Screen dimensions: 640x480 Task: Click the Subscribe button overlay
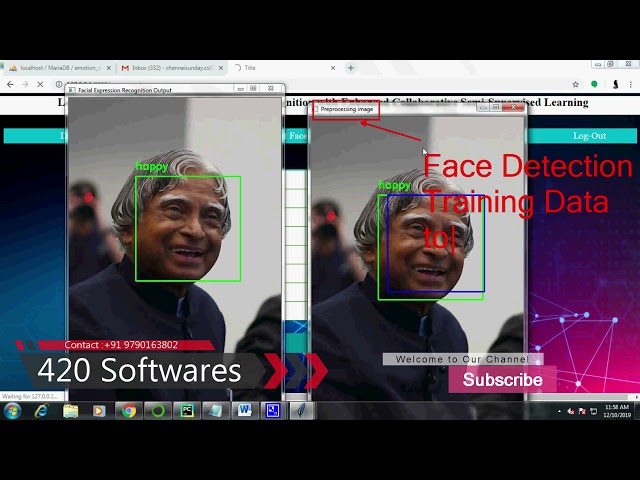[x=502, y=380]
